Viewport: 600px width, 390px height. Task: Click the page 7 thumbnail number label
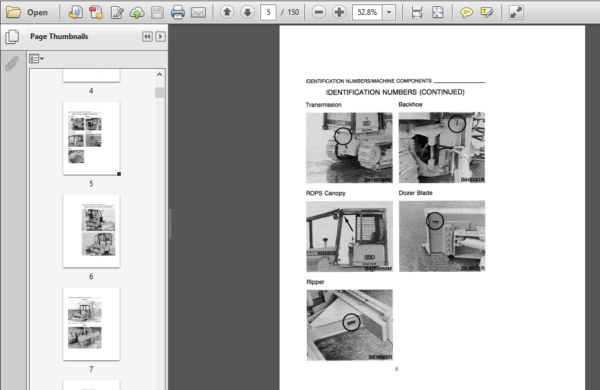click(x=91, y=369)
